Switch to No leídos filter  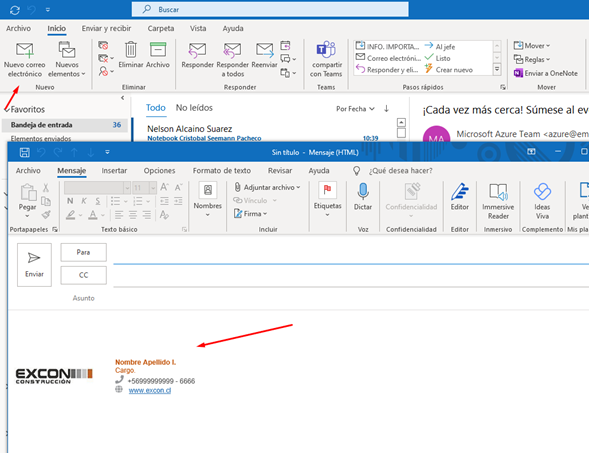[194, 108]
